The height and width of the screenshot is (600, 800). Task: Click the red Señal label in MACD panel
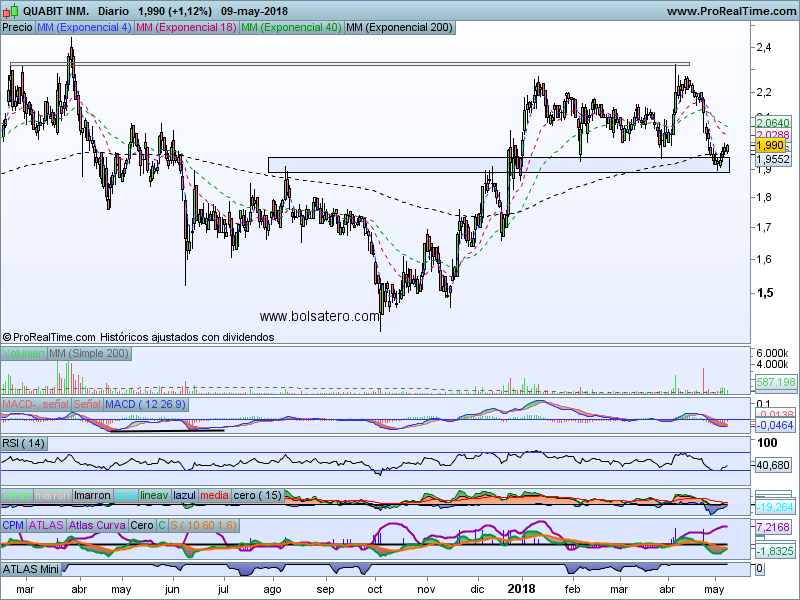click(x=86, y=403)
